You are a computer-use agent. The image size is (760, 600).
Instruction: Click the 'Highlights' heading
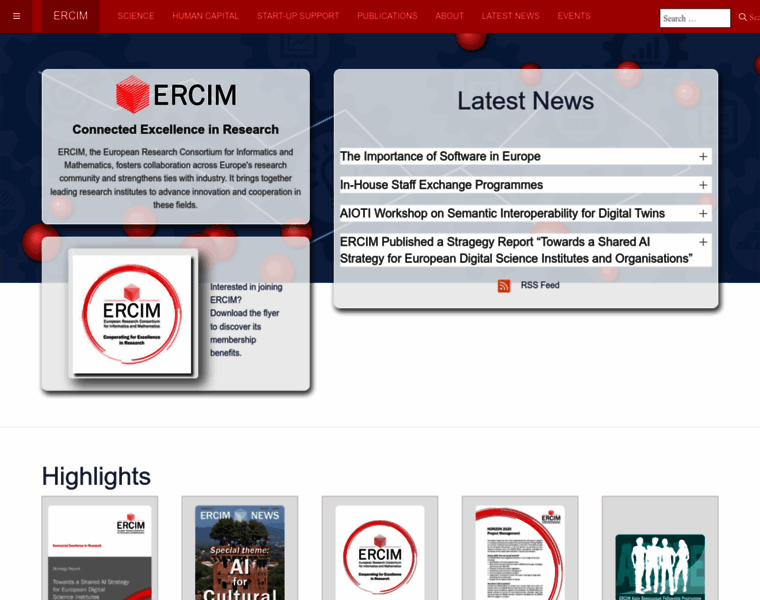96,476
